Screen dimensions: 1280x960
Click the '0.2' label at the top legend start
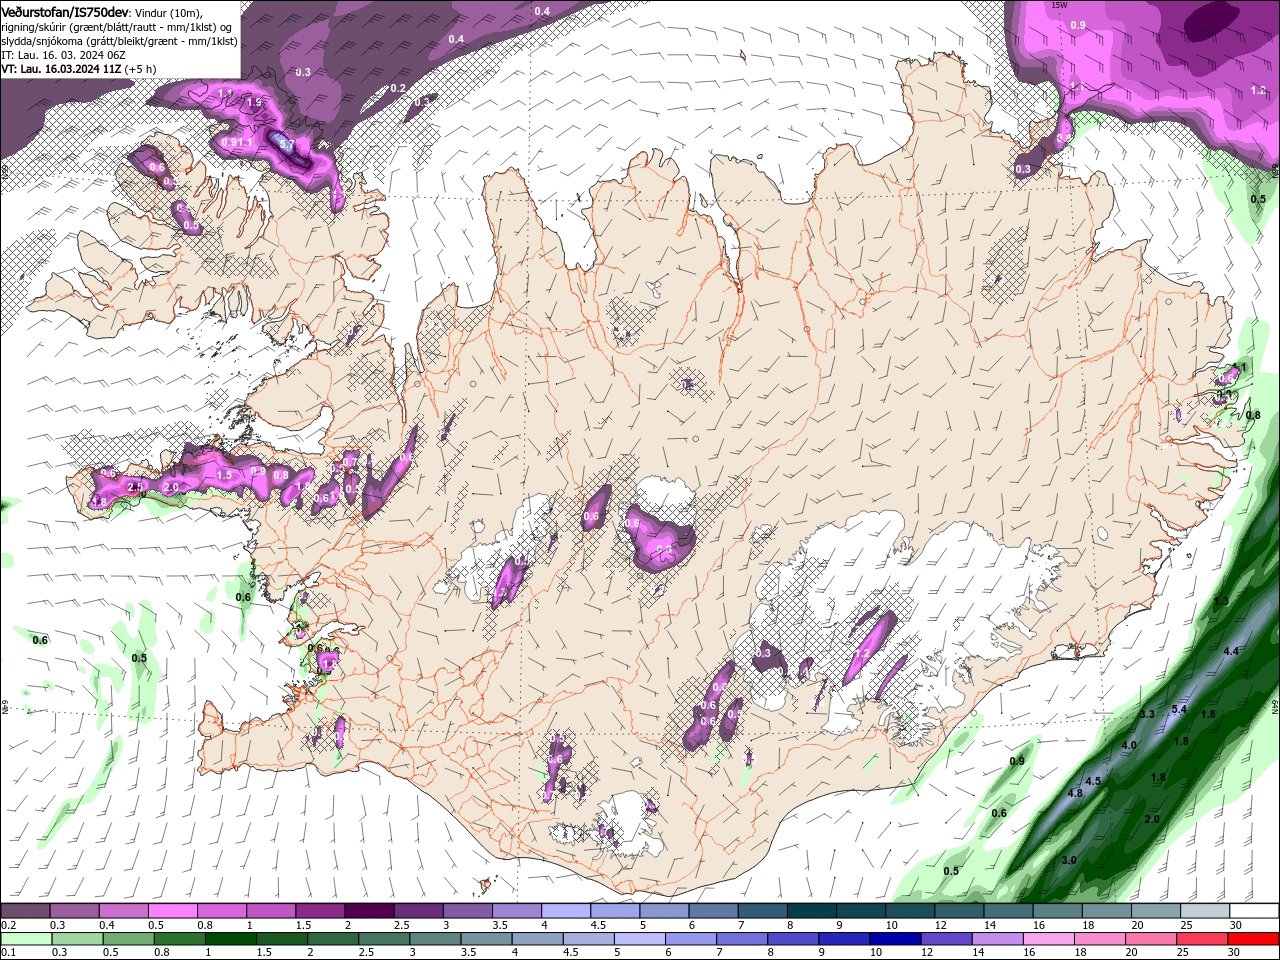[x=8, y=925]
